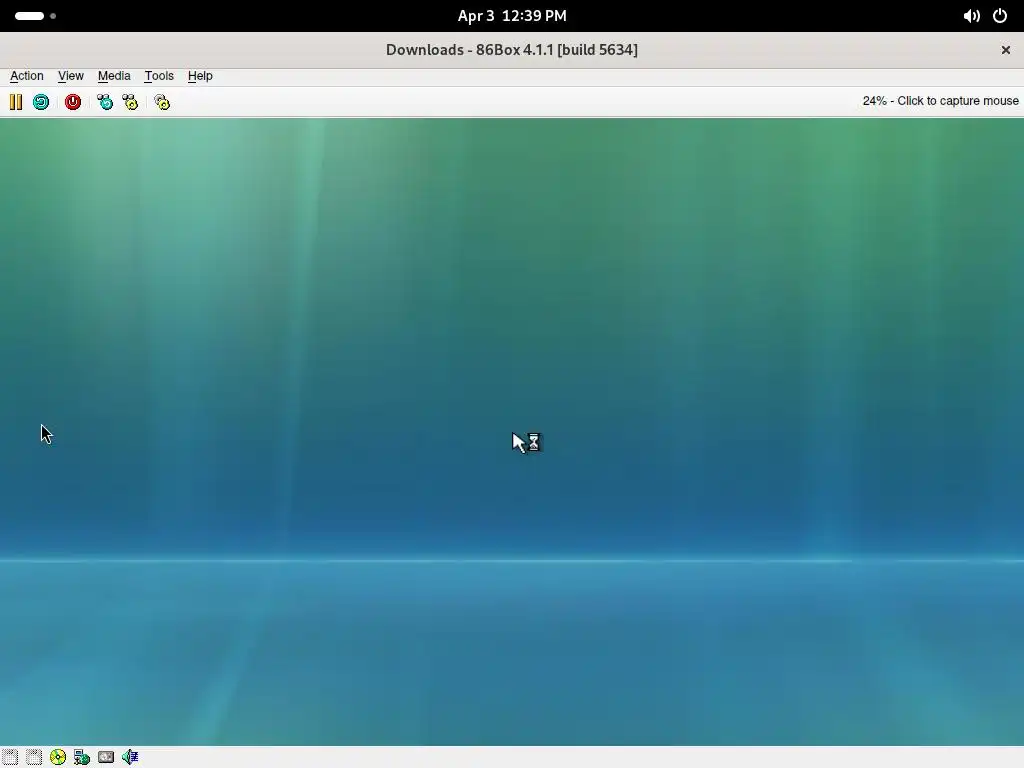
Task: Close the 86Box window
Action: click(x=1006, y=50)
